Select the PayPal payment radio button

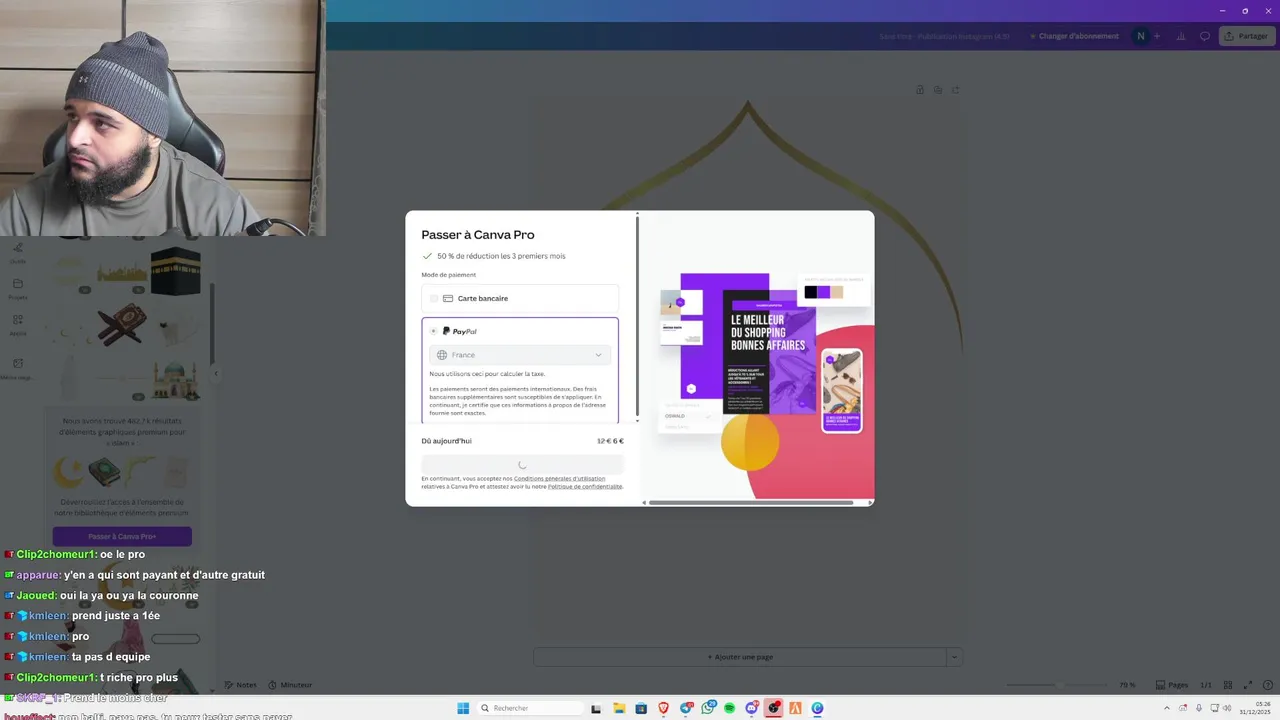[x=433, y=331]
